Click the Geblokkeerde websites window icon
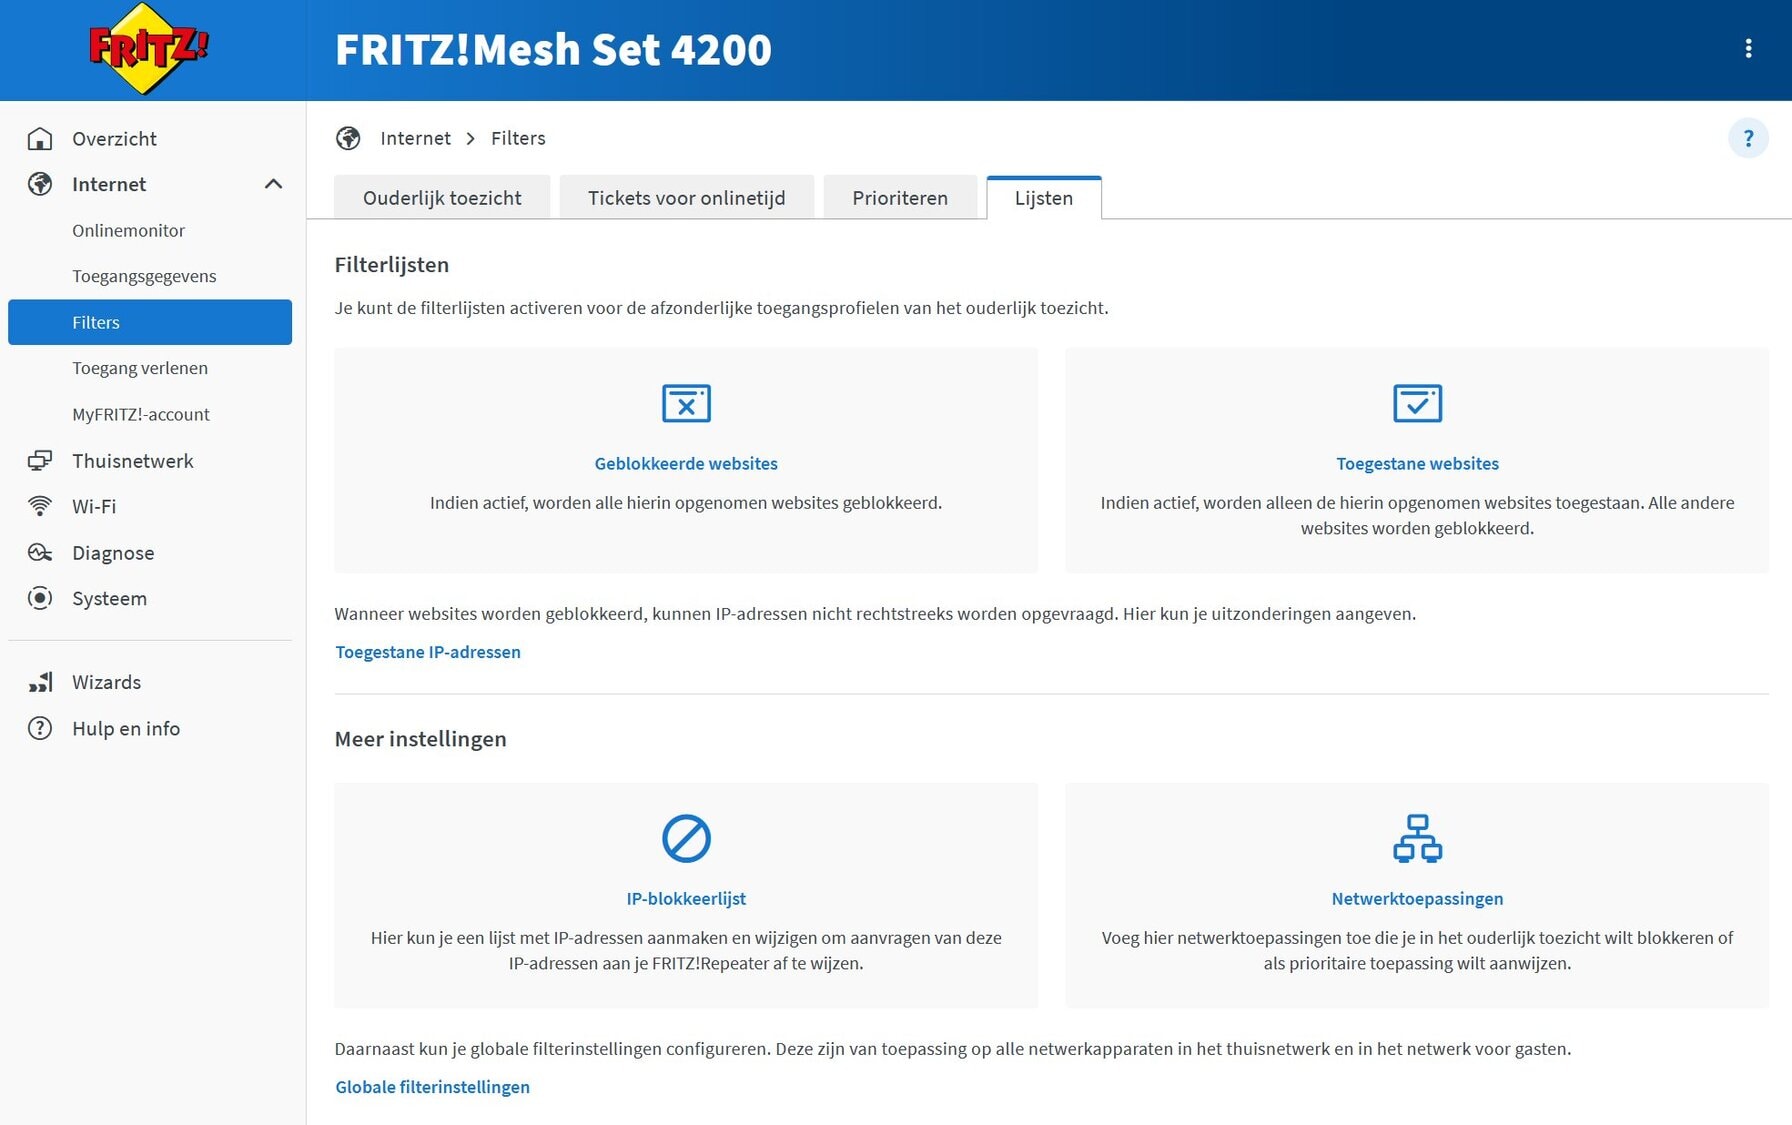1792x1125 pixels. coord(686,403)
